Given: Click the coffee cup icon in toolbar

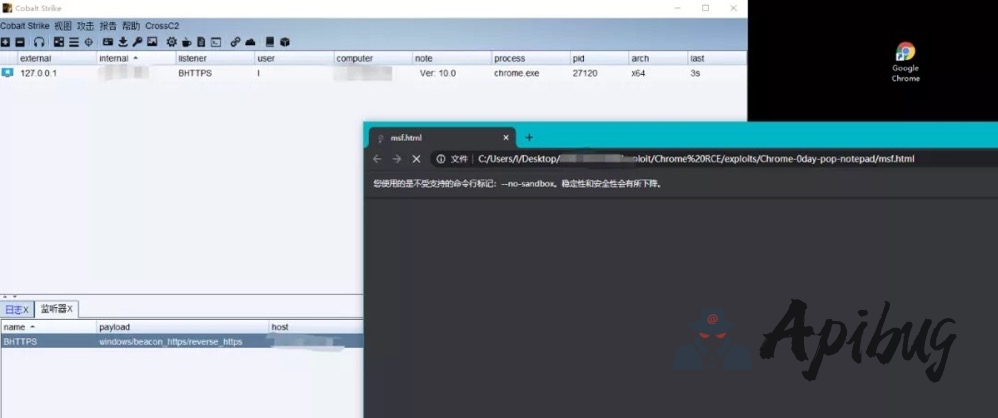Looking at the screenshot, I should click(186, 42).
